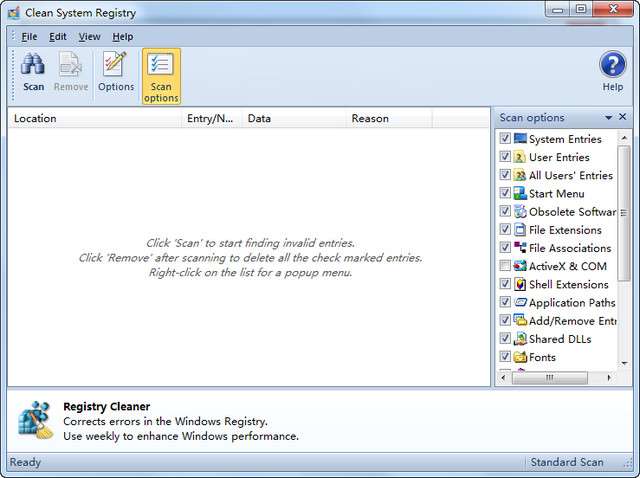Uncheck User Entries checkbox
This screenshot has height=478, width=640.
(505, 157)
